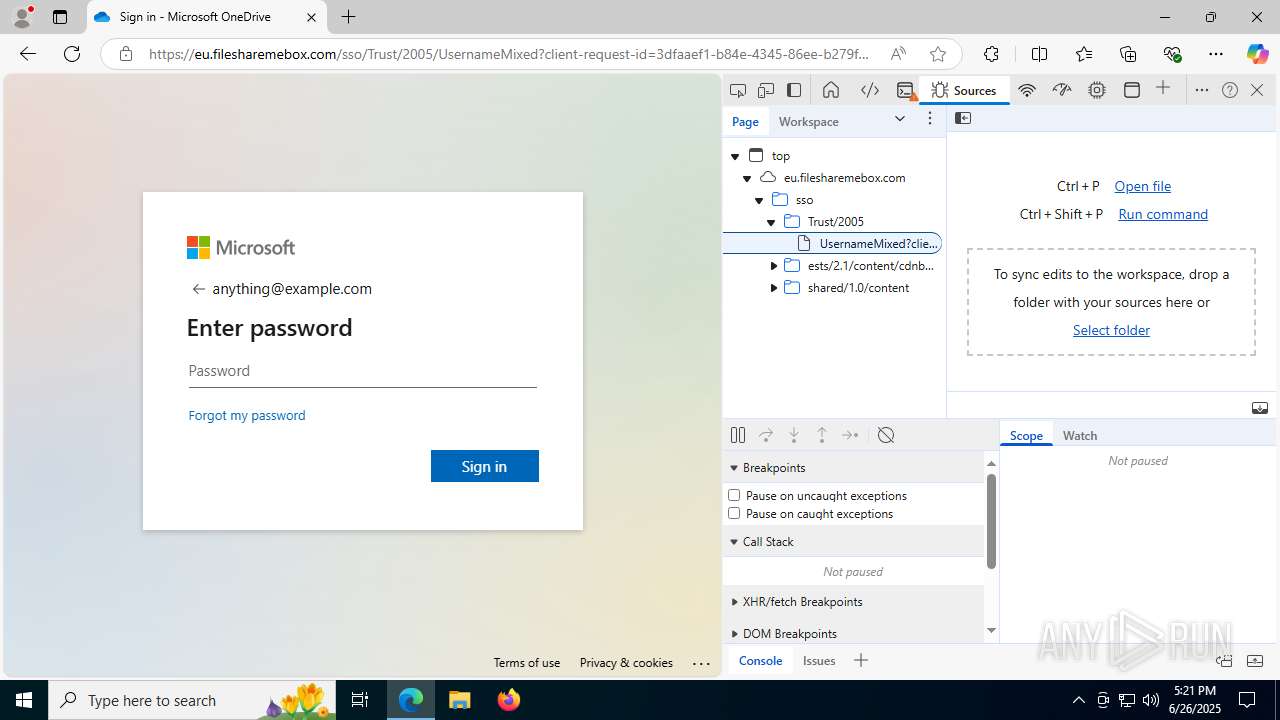Collapse eu.filesharemebox.com tree node
The height and width of the screenshot is (720, 1280).
click(747, 178)
